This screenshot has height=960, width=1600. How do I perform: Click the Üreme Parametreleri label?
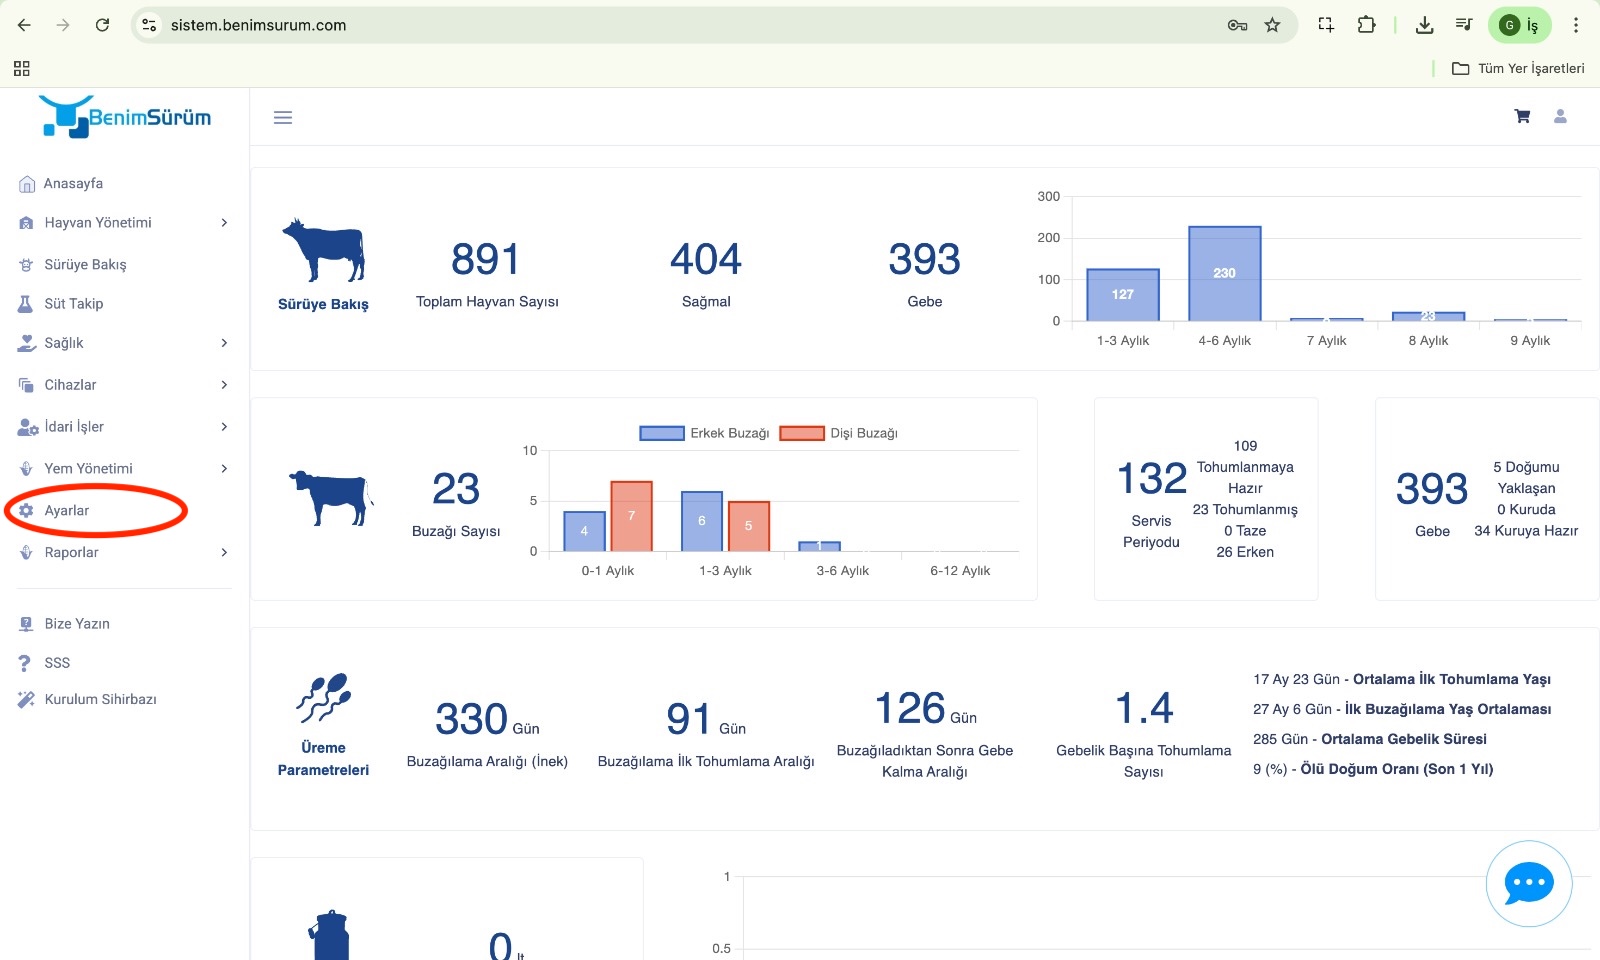pos(323,759)
